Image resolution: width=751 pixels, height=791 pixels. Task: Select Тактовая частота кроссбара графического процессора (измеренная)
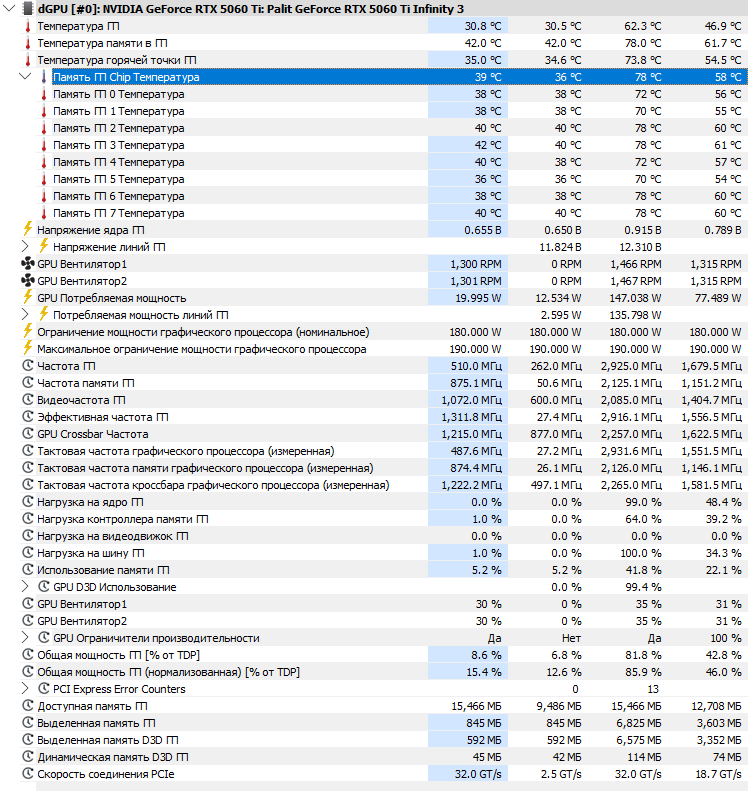click(x=384, y=485)
